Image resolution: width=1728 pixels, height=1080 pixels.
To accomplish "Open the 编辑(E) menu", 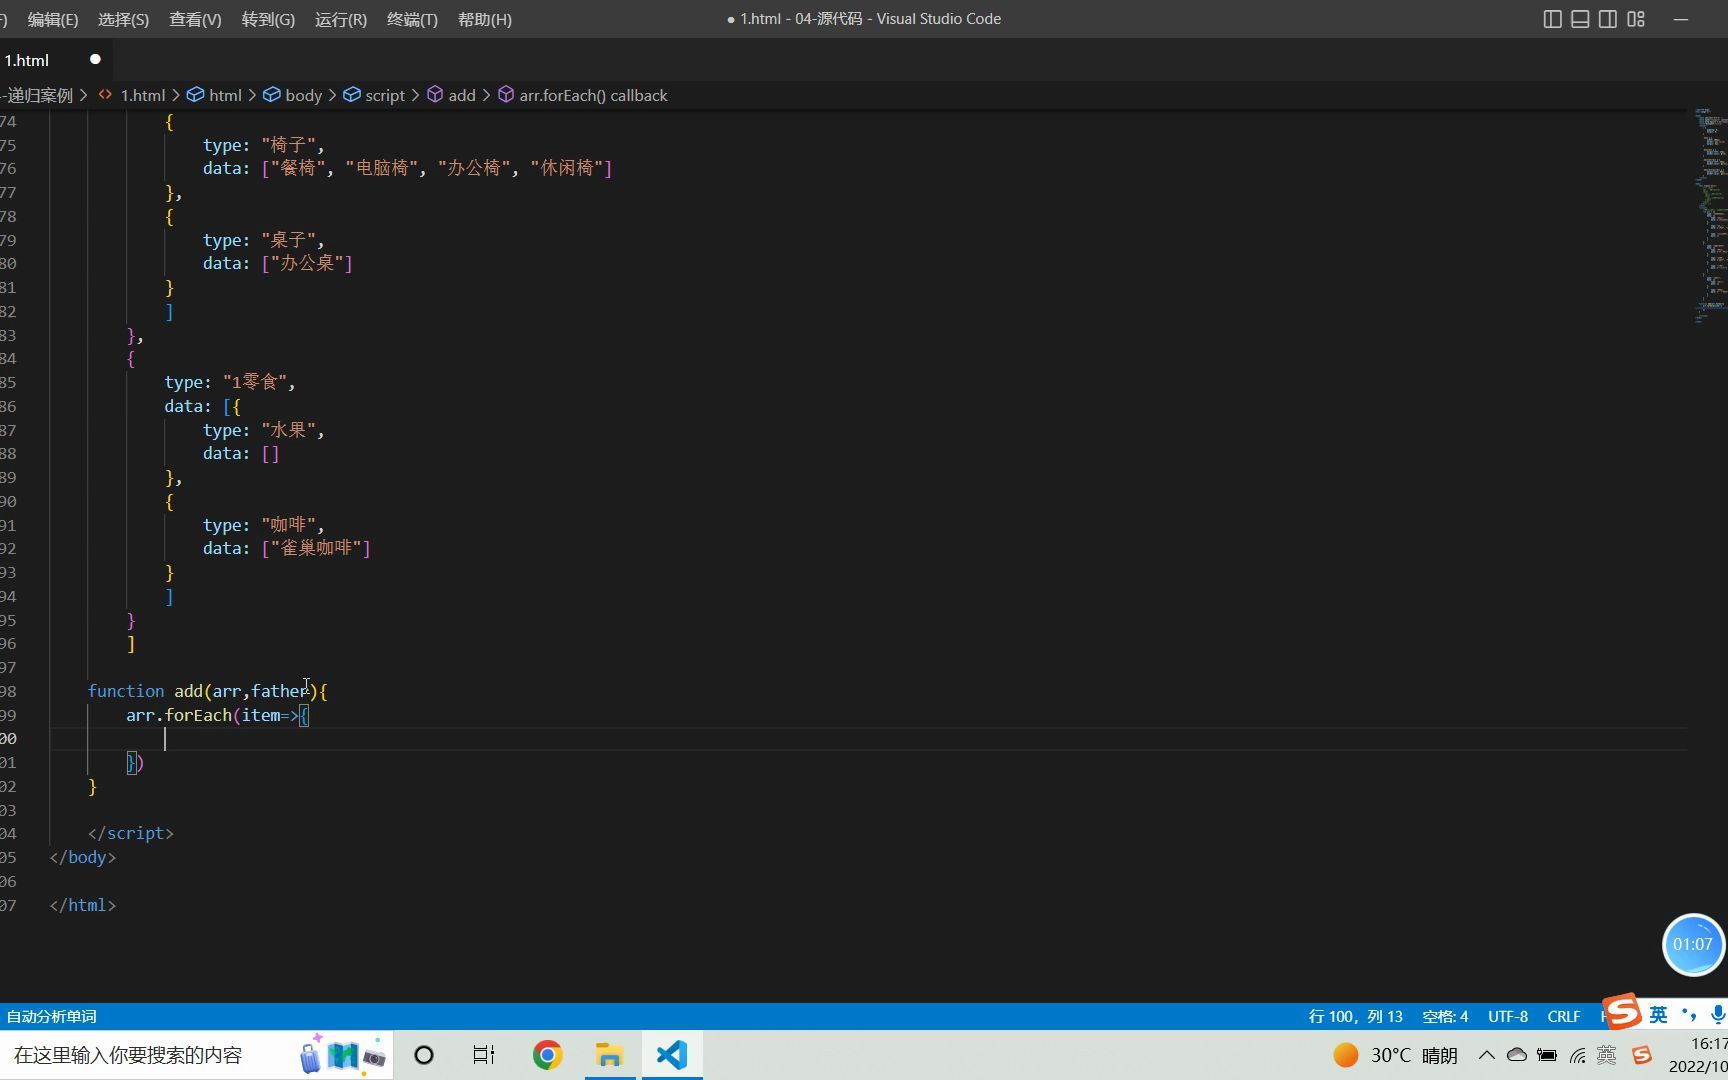I will click(53, 19).
